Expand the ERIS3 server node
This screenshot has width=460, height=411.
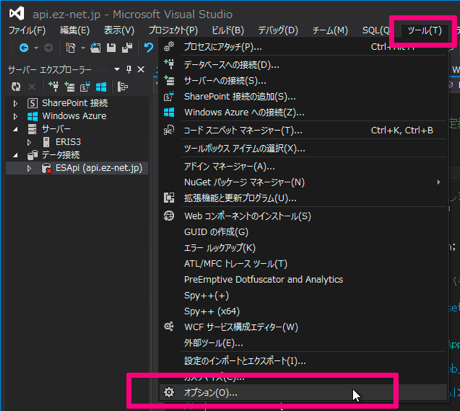[x=29, y=142]
